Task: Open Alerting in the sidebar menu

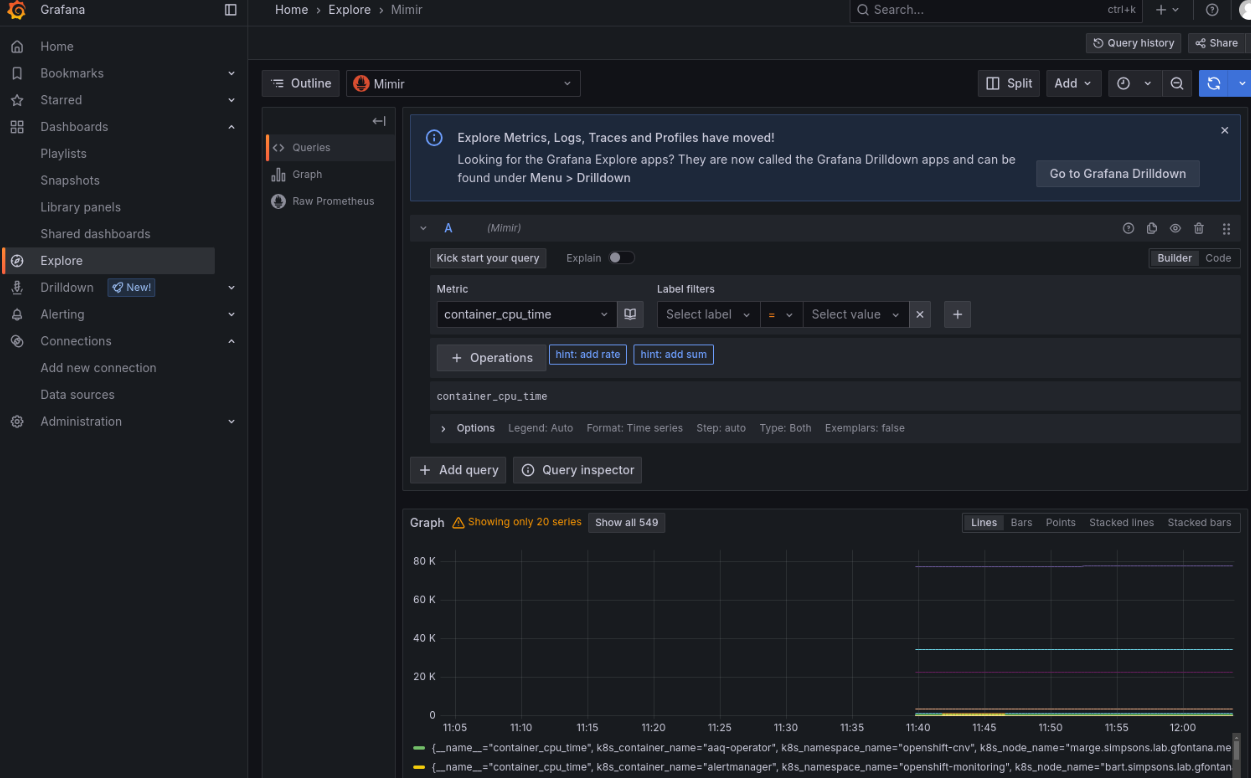Action: (62, 314)
